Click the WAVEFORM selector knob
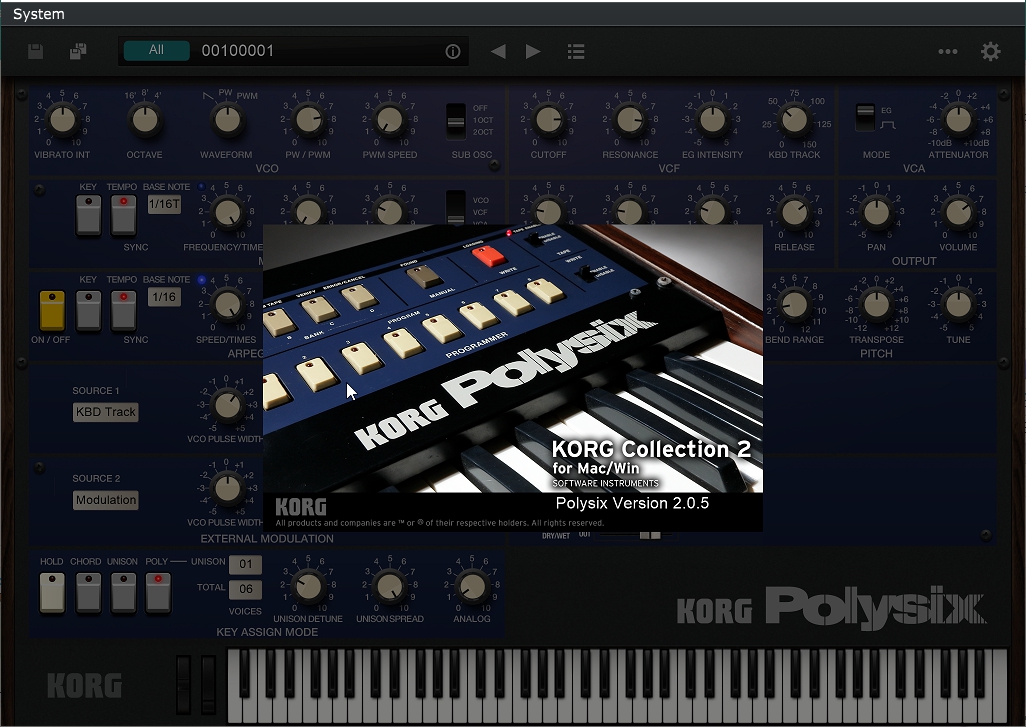The image size is (1026, 727). click(x=227, y=119)
